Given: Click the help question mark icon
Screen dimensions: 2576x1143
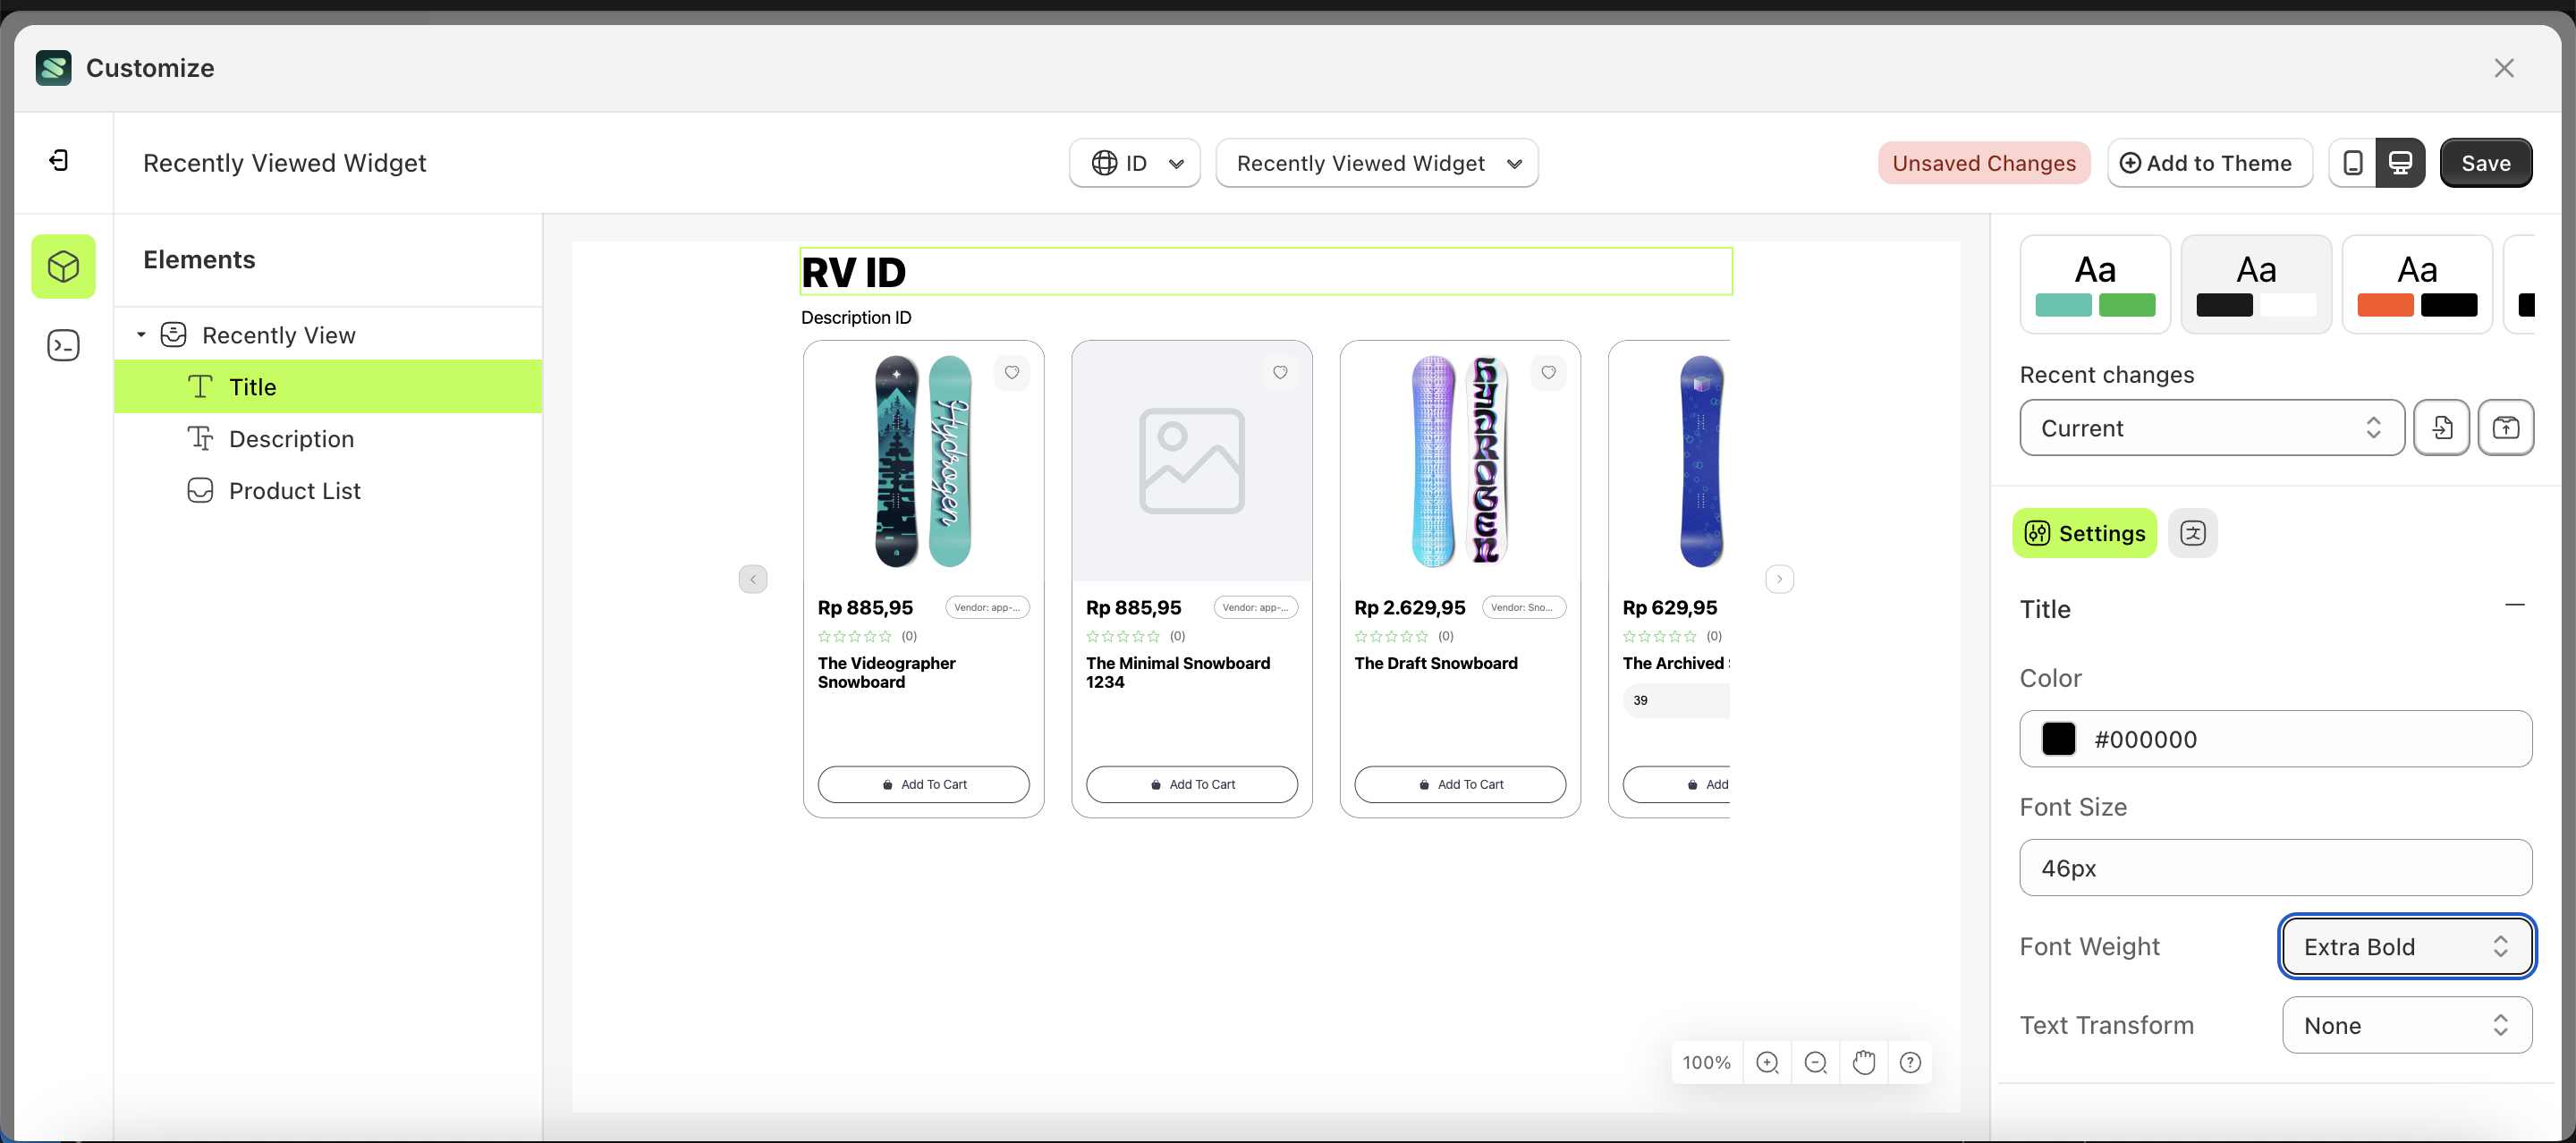Looking at the screenshot, I should (x=1911, y=1062).
